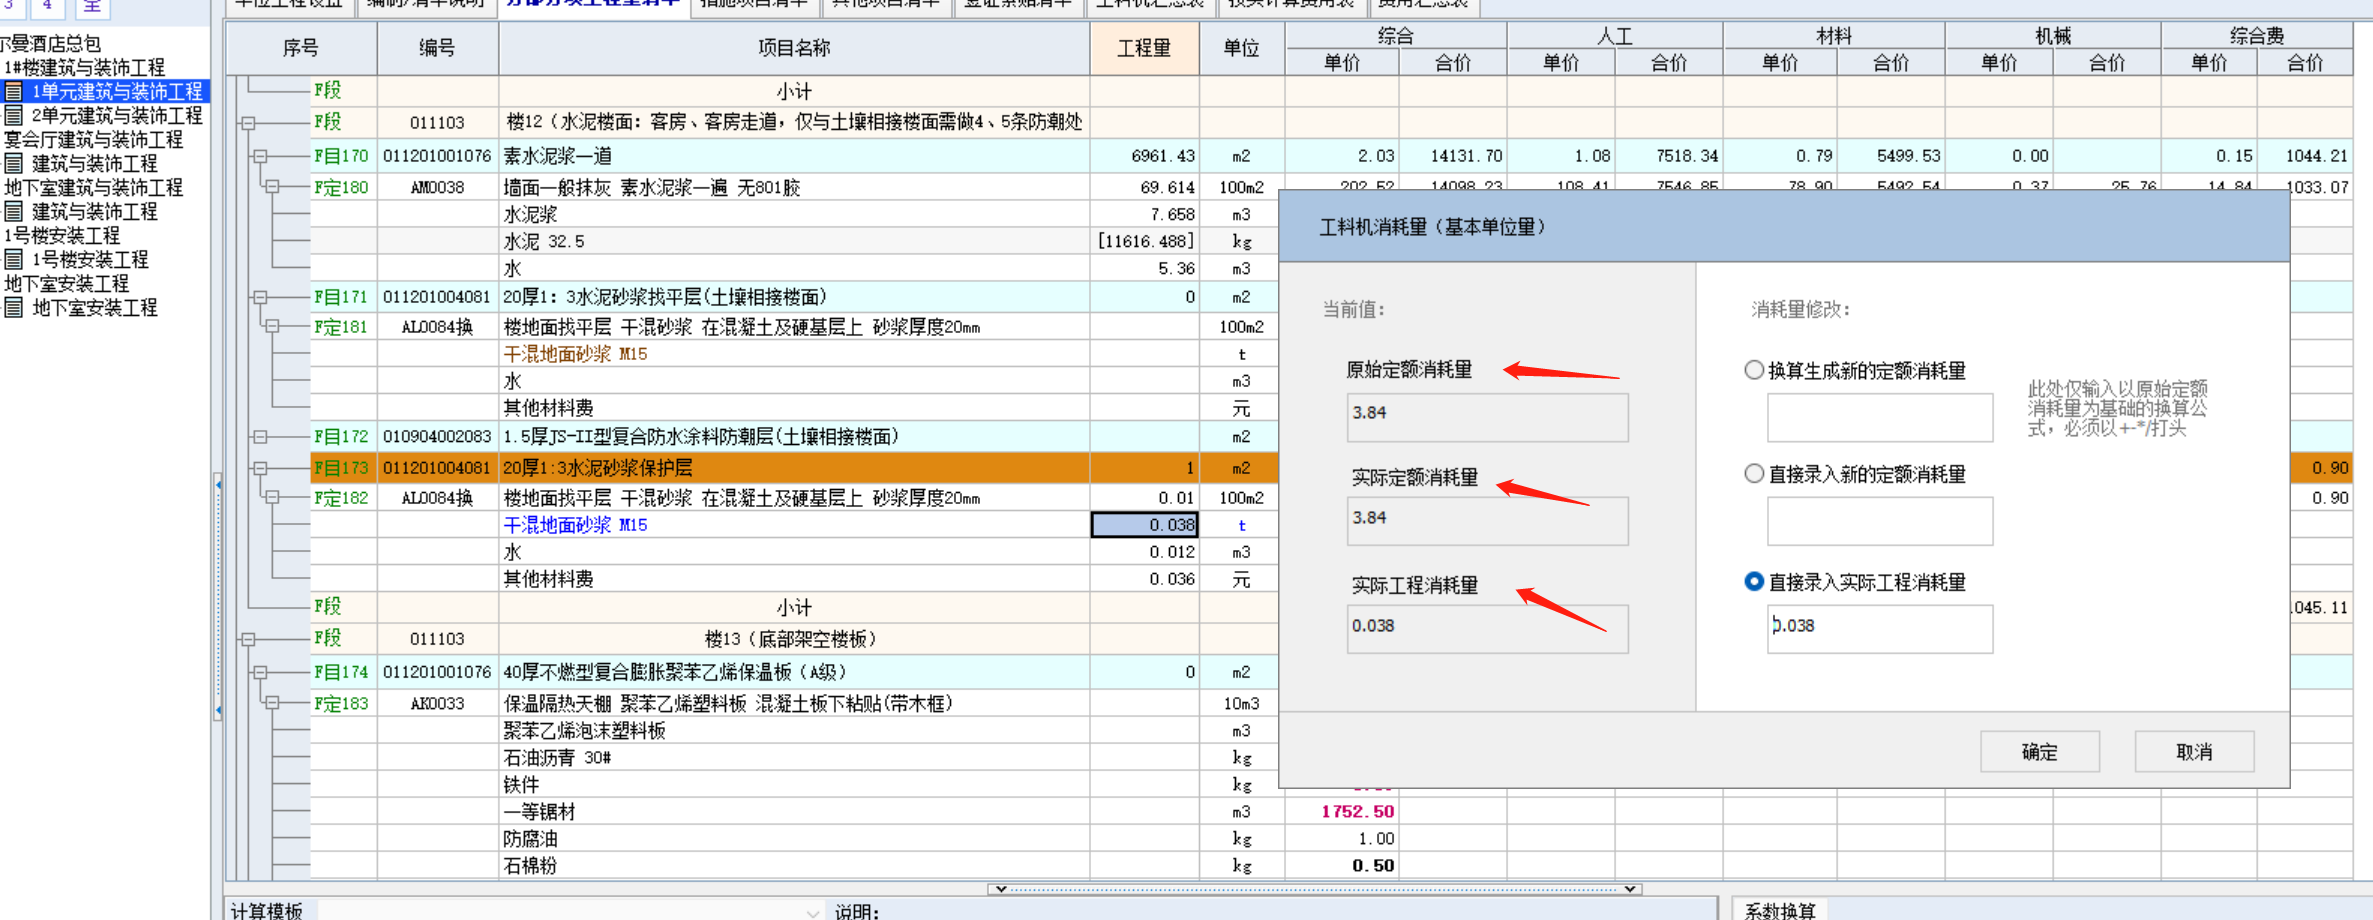Click blue 干混地面砂浆 M15 material name
Screen dimensions: 2373x920
tap(575, 525)
